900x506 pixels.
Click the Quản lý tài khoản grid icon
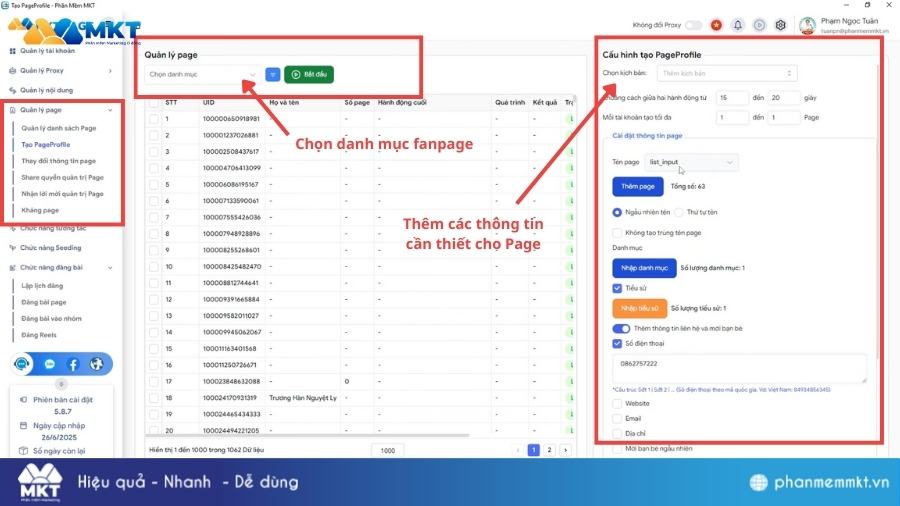click(x=13, y=51)
